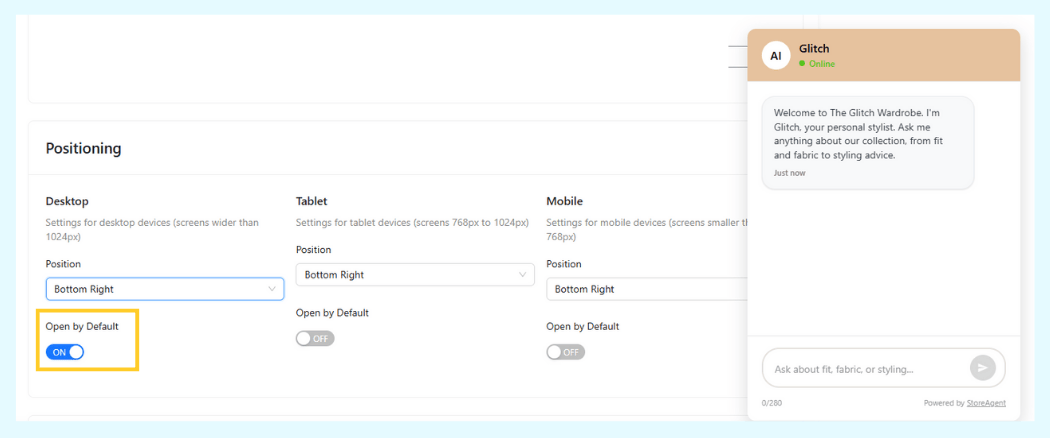Viewport: 1050px width, 438px height.
Task: Click the Desktop settings description text
Action: click(x=152, y=229)
